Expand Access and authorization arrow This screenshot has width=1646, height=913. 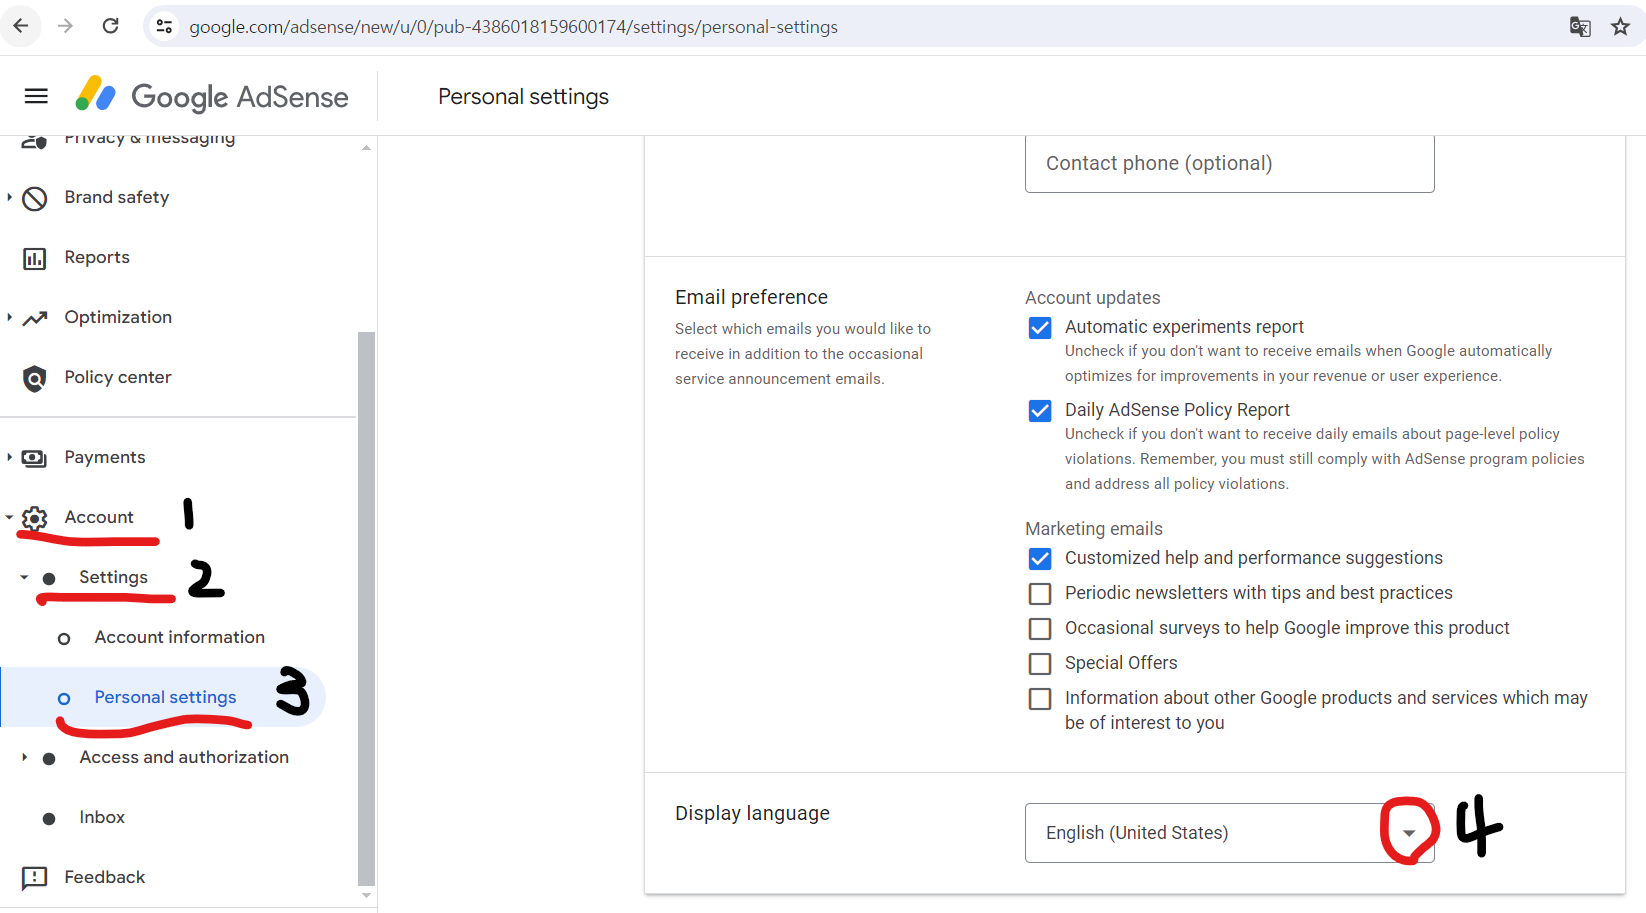point(24,757)
